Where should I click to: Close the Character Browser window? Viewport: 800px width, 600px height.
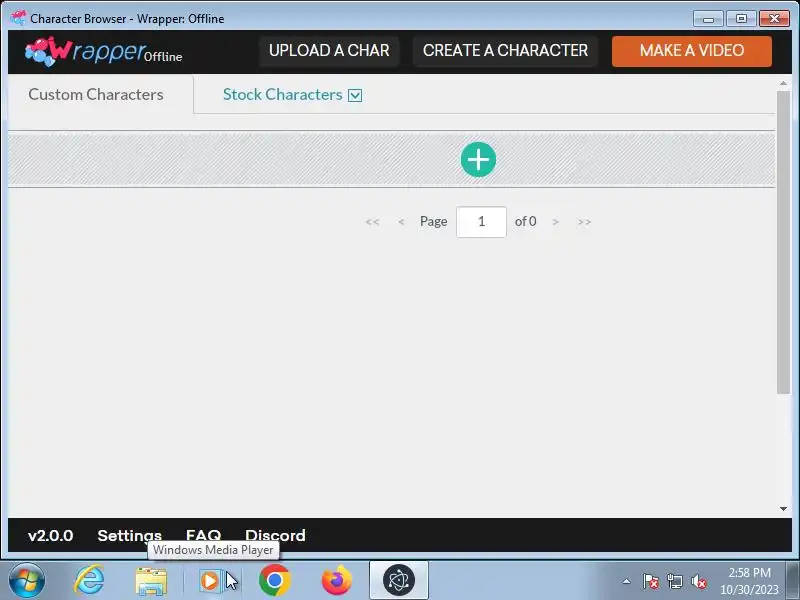click(774, 19)
